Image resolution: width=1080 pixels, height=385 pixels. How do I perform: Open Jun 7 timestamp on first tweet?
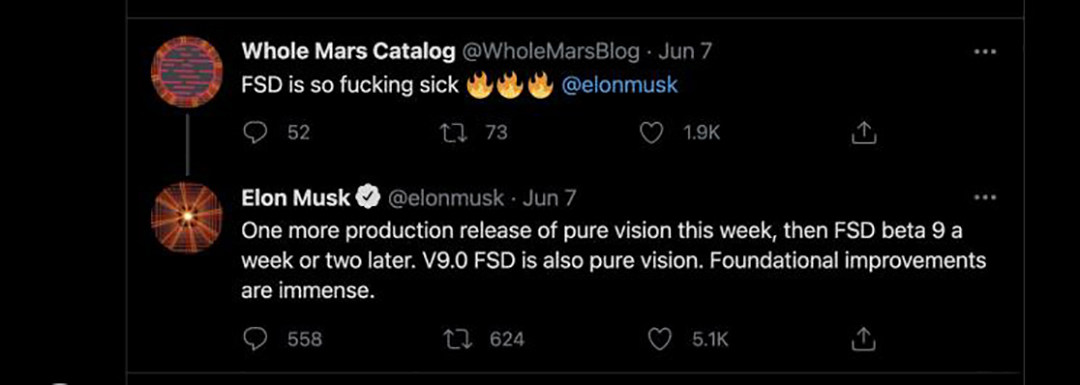(685, 51)
